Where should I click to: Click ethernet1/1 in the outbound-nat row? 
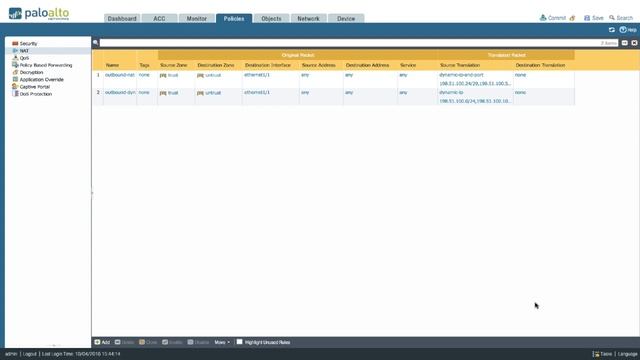coord(257,75)
